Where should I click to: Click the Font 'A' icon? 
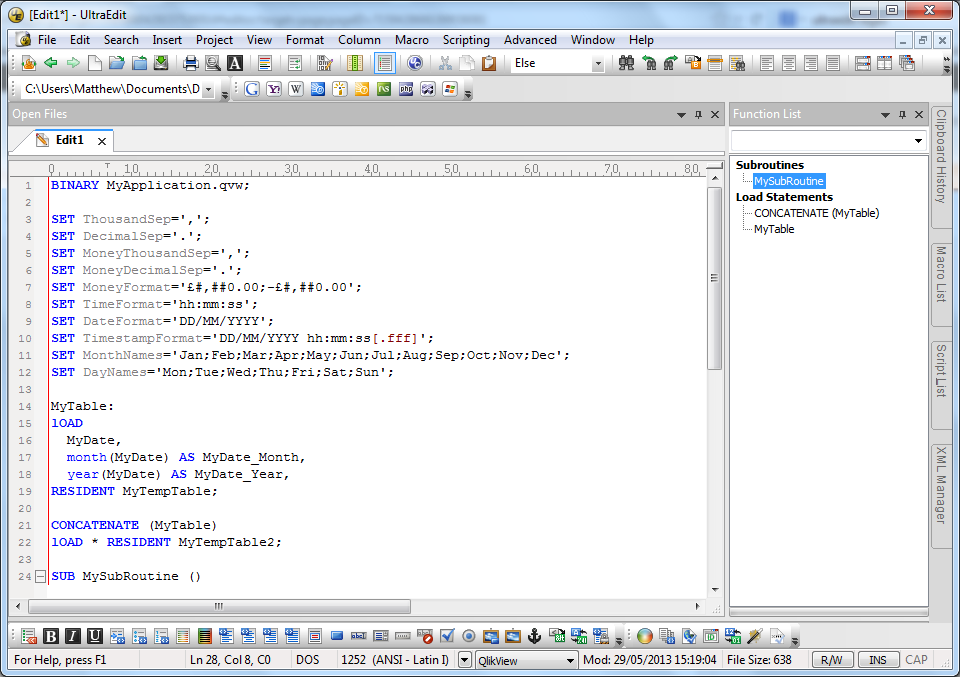pos(234,63)
